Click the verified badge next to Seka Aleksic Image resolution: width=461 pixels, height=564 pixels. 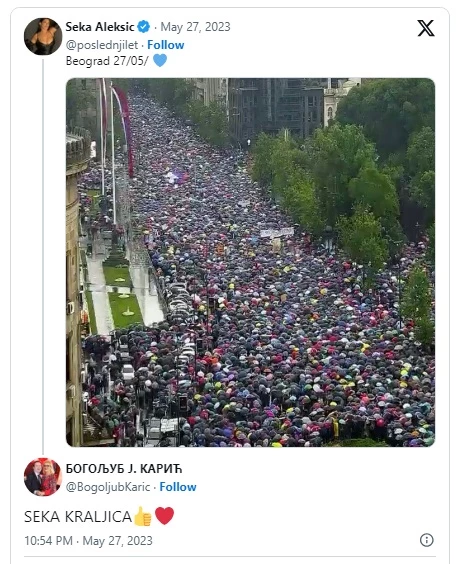coord(143,27)
